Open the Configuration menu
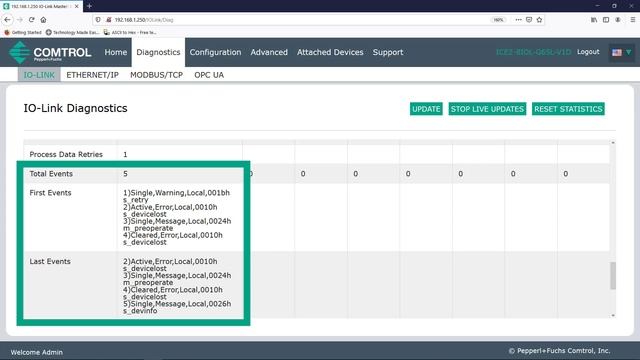 click(215, 52)
